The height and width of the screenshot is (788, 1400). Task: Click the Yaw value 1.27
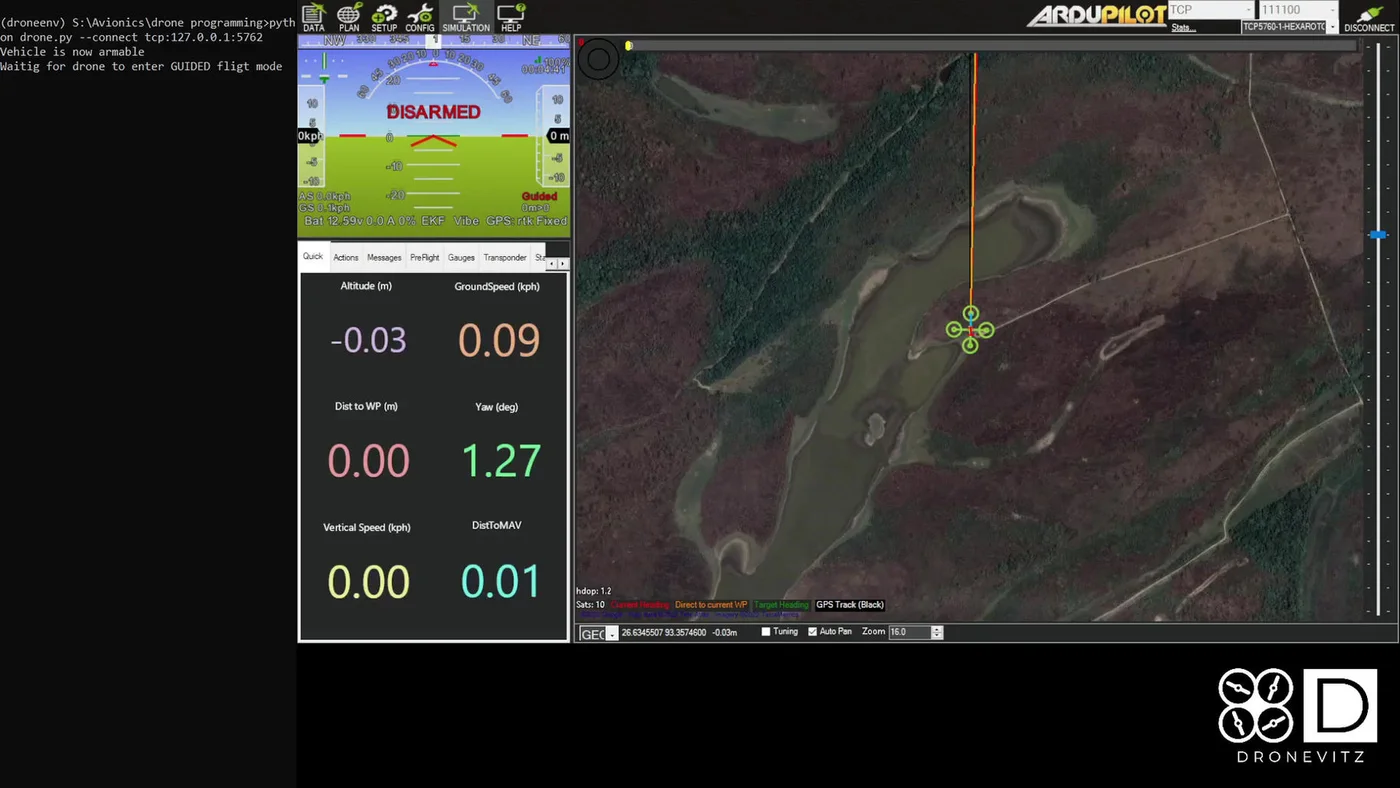point(500,461)
